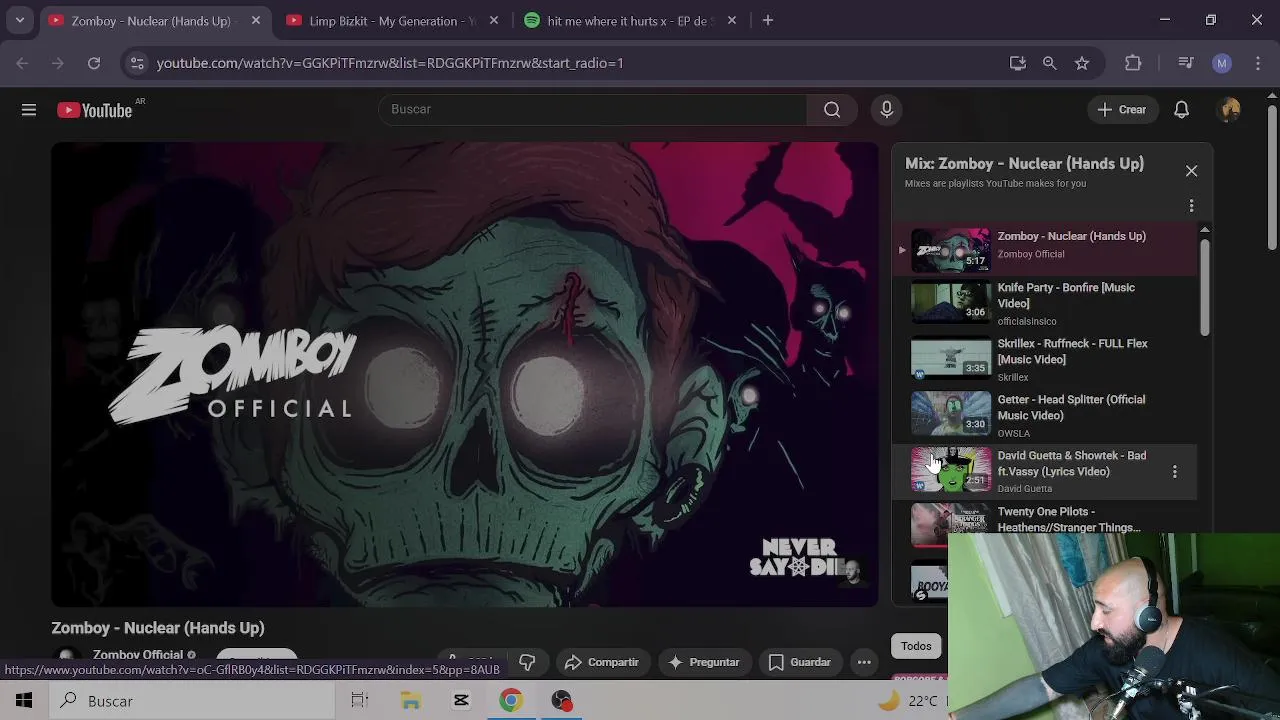
Task: Switch to Spotify hit me where it hurts tab
Action: (630, 20)
